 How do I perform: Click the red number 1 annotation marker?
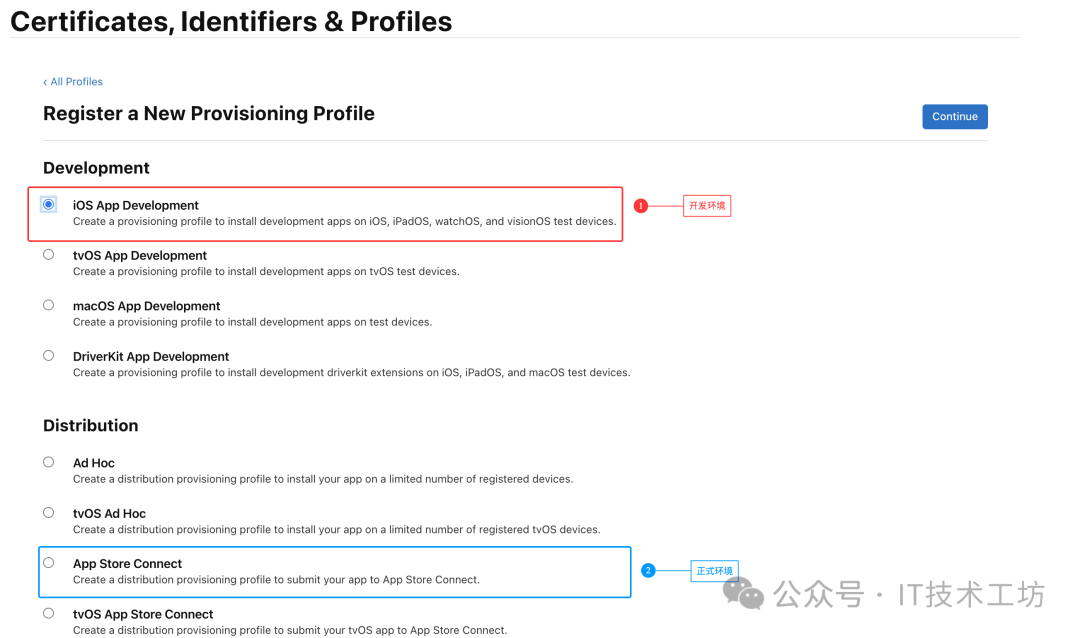coord(641,206)
